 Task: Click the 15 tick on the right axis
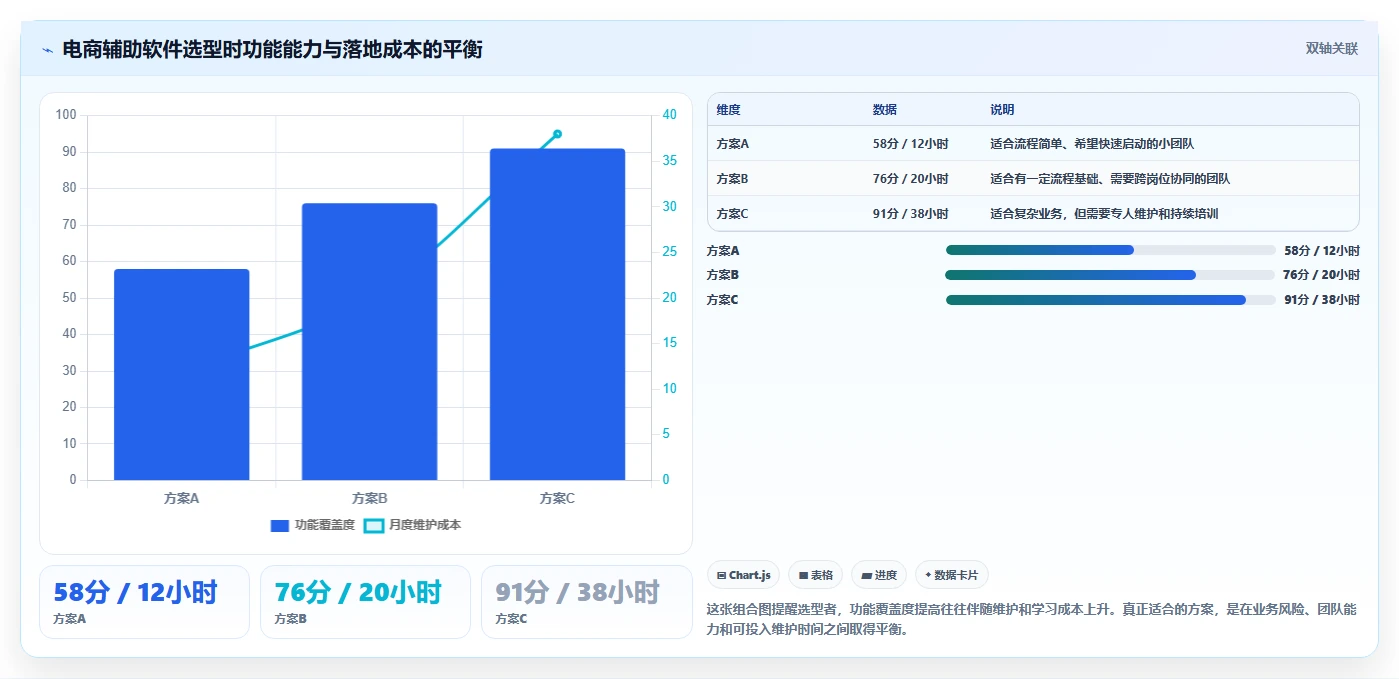tap(669, 343)
